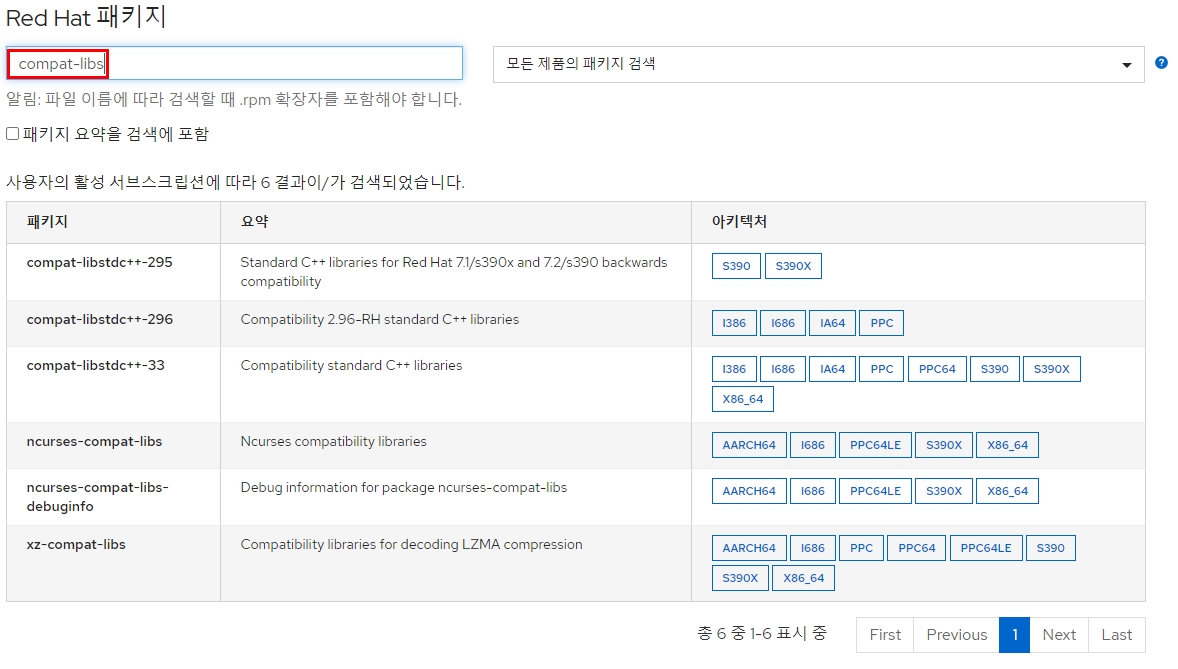Image resolution: width=1178 pixels, height=669 pixels.
Task: Open the ncurses-compat-libs-debuginfo package link
Action: (x=98, y=497)
